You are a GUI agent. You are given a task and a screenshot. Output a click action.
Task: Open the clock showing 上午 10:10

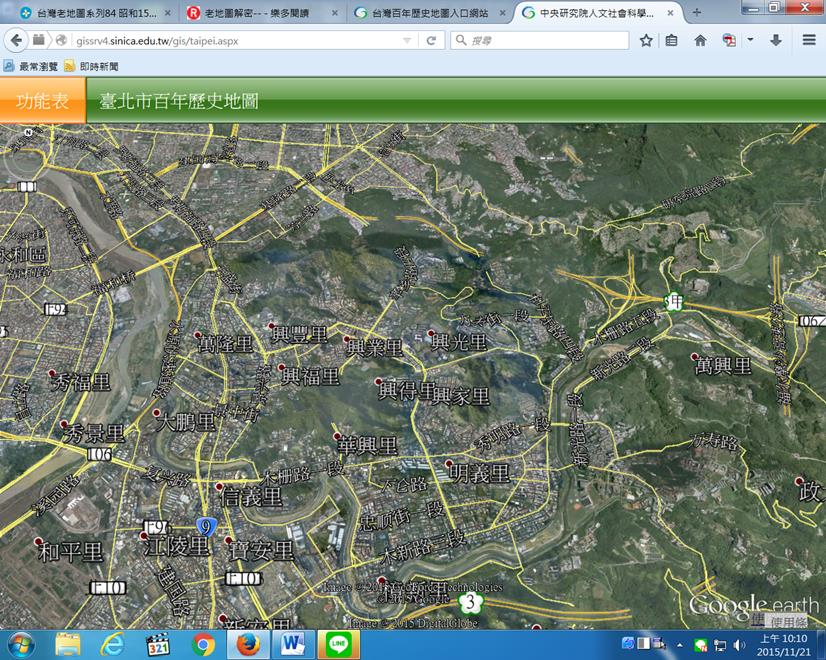pyautogui.click(x=784, y=645)
